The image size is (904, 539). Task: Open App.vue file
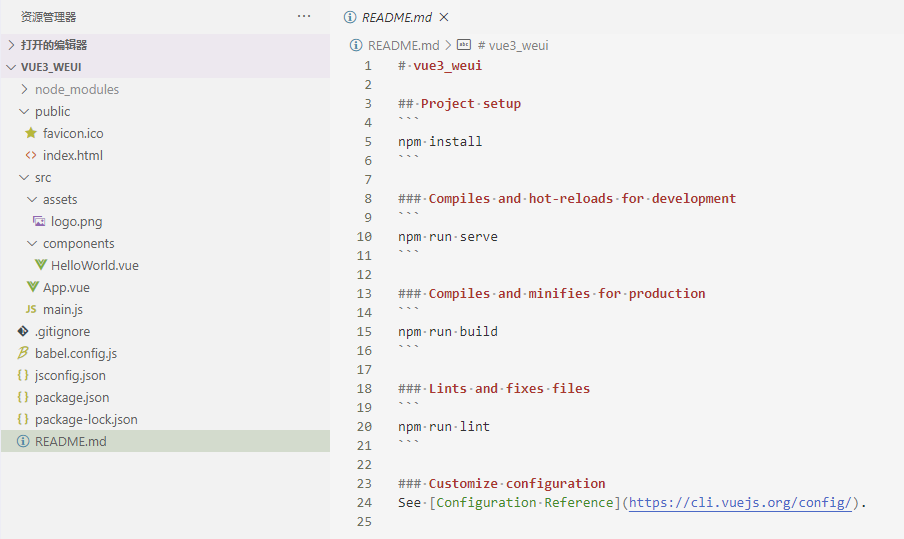tap(66, 287)
